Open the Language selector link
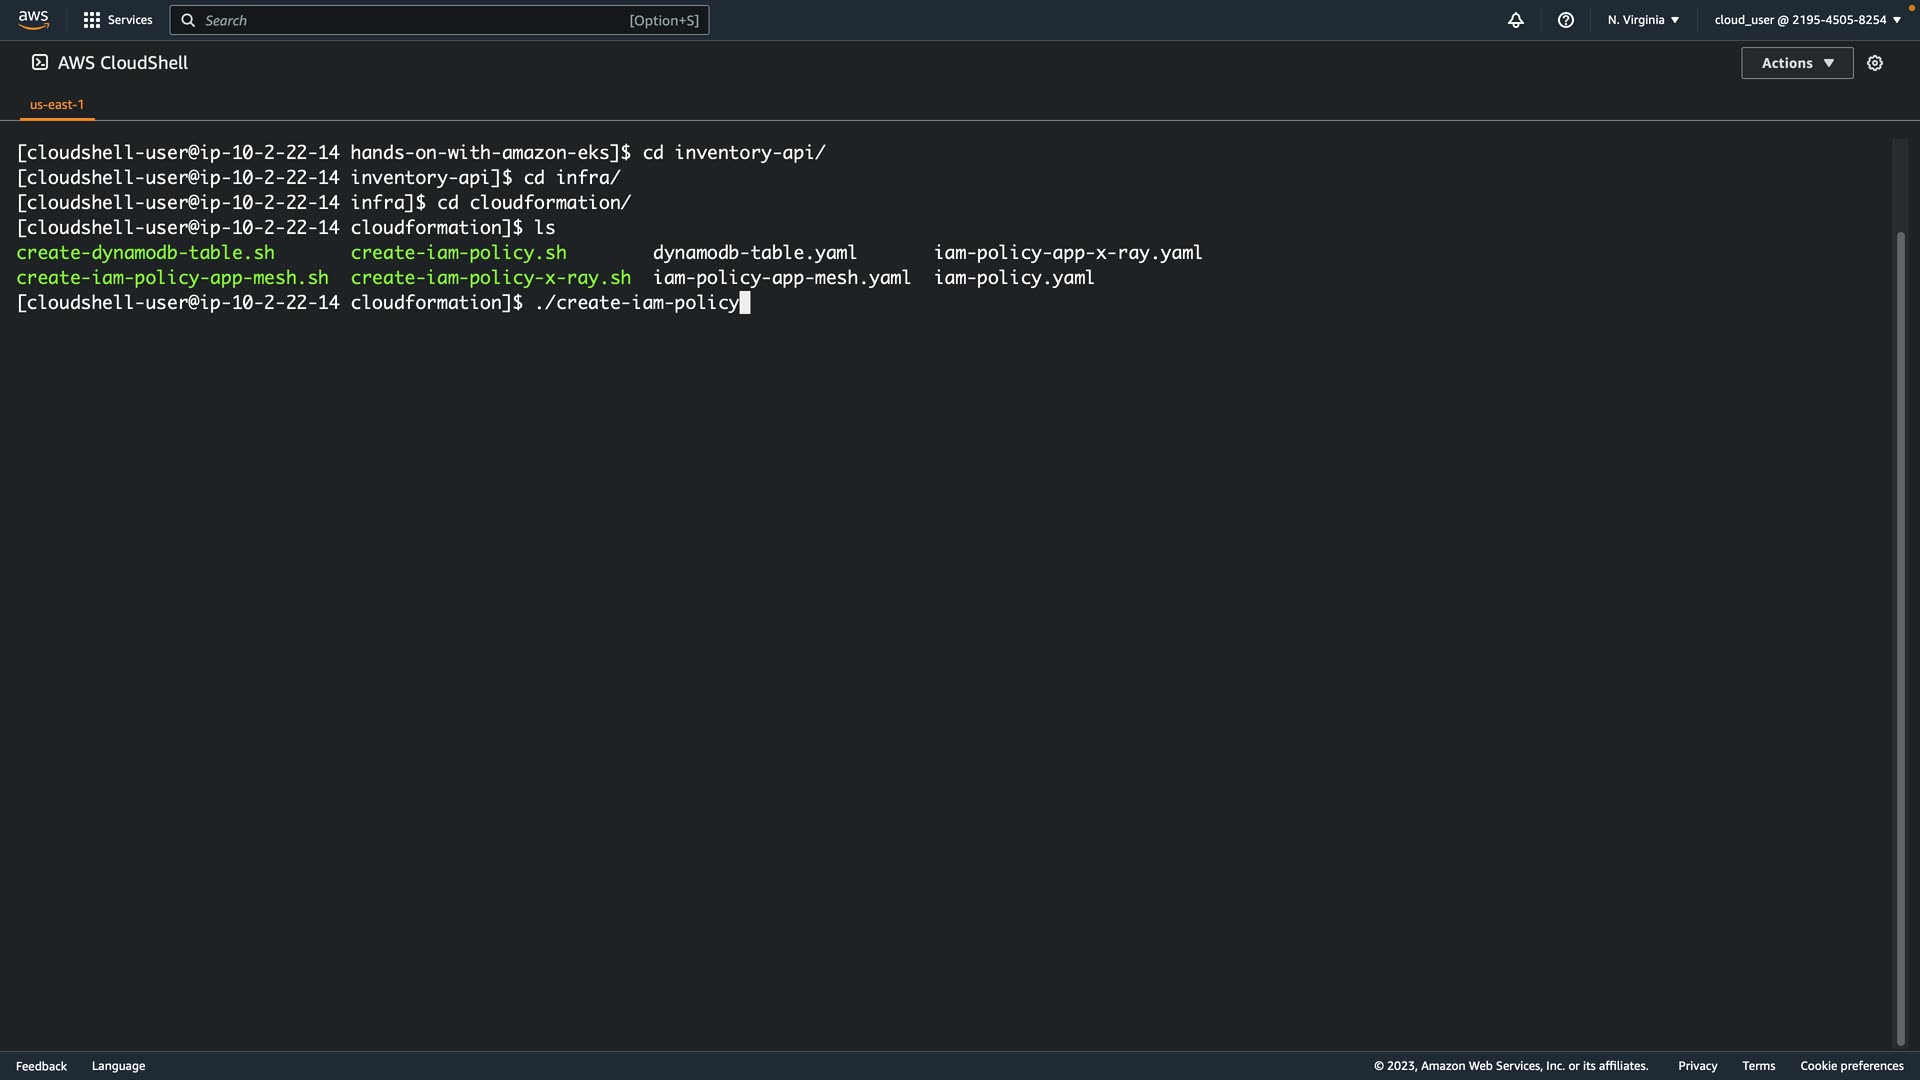The image size is (1920, 1080). pos(118,1066)
